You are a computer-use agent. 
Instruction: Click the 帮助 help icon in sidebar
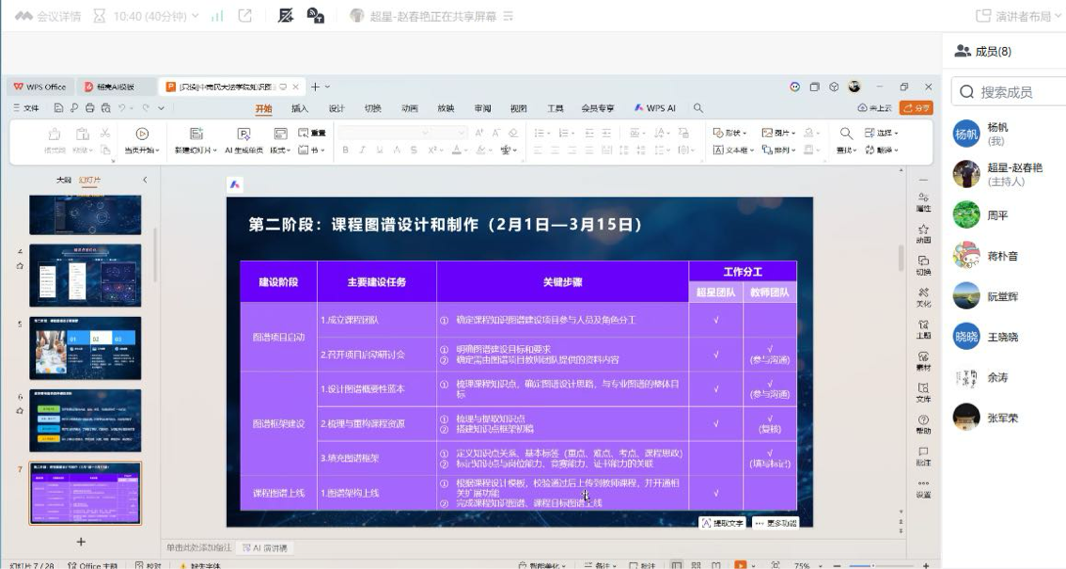pos(923,424)
